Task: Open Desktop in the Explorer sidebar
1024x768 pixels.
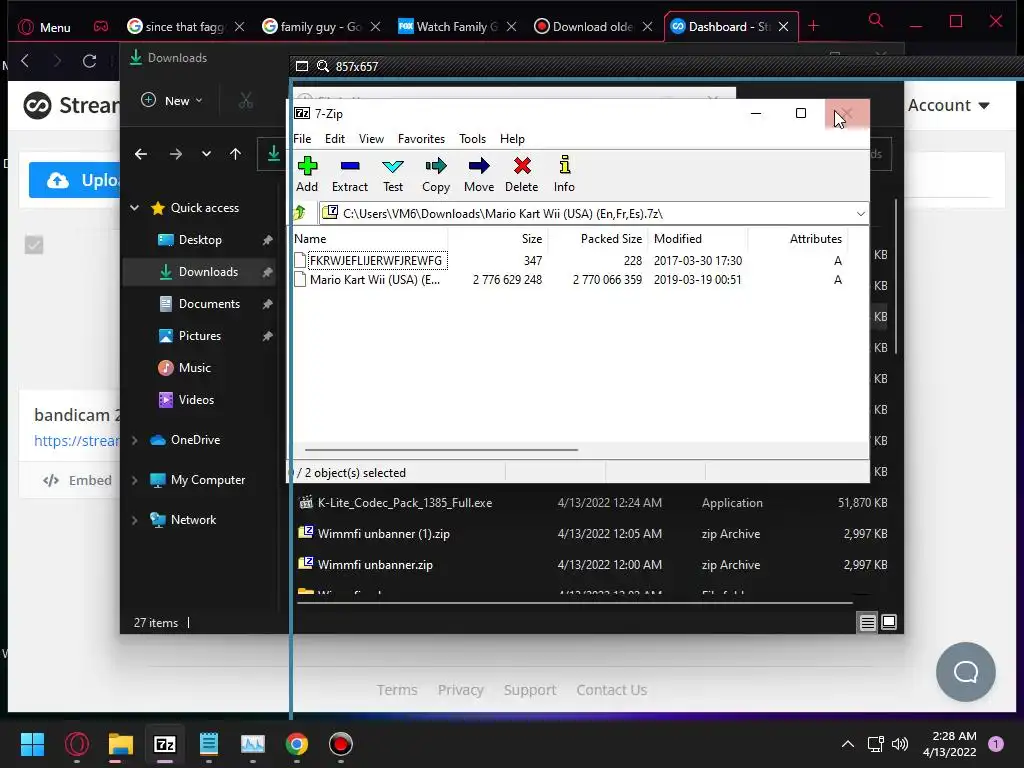Action: [200, 240]
